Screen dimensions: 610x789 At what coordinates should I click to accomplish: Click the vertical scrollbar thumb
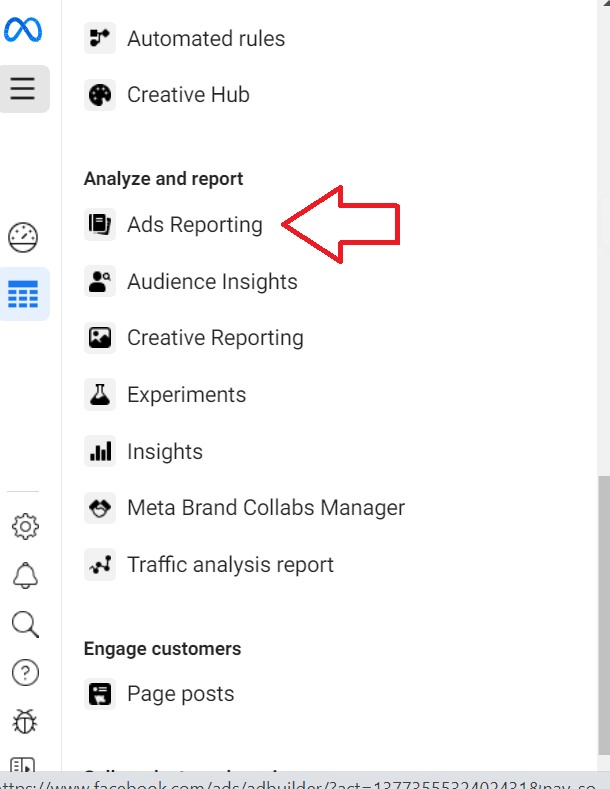(x=603, y=615)
